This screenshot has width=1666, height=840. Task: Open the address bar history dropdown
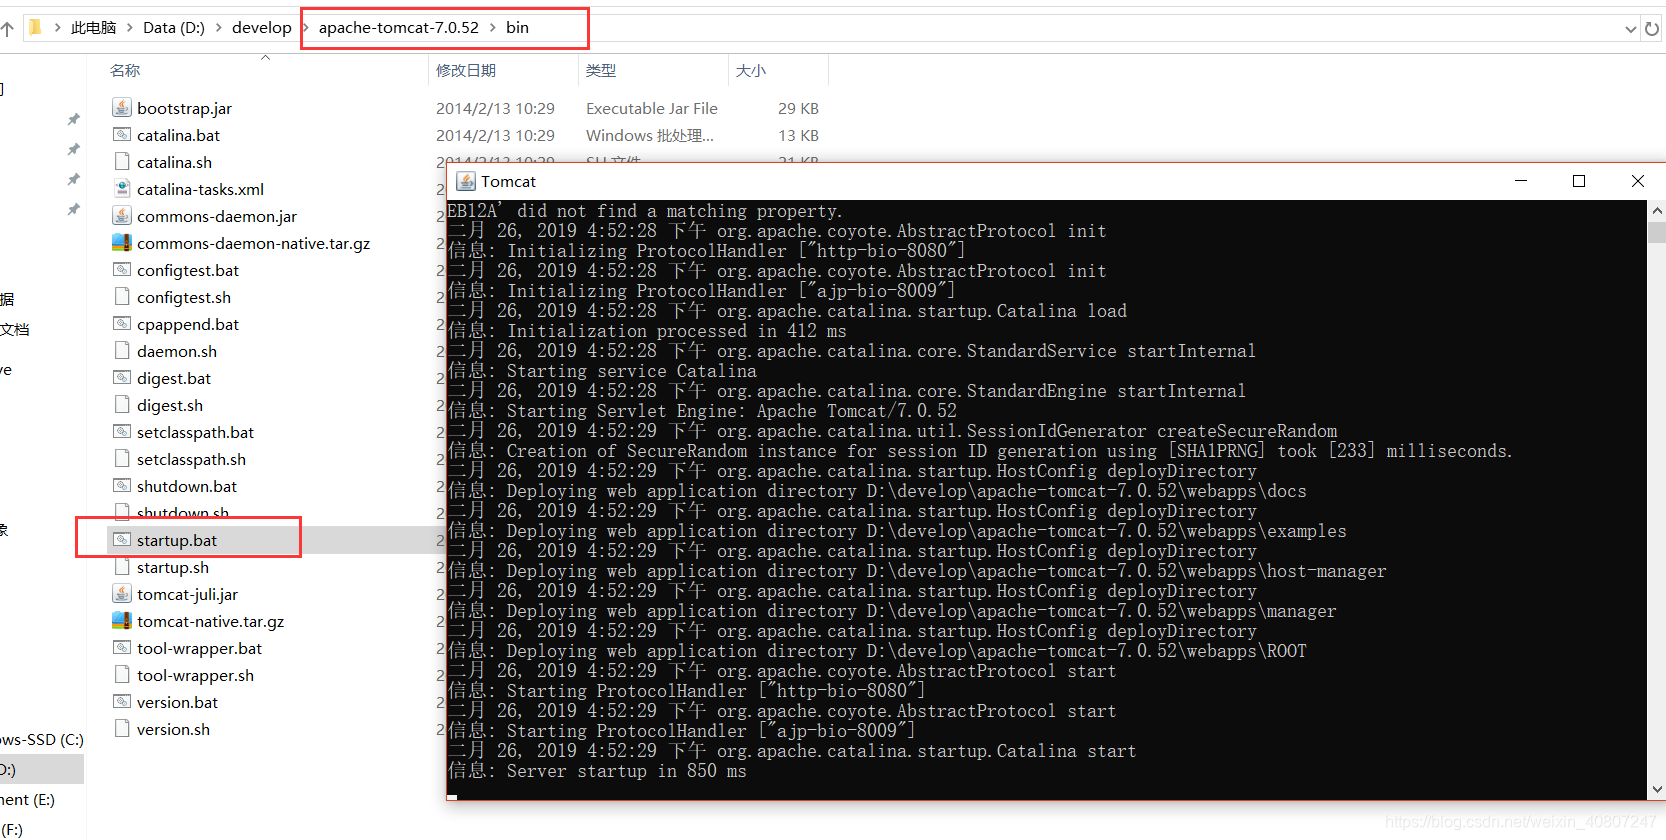1631,30
